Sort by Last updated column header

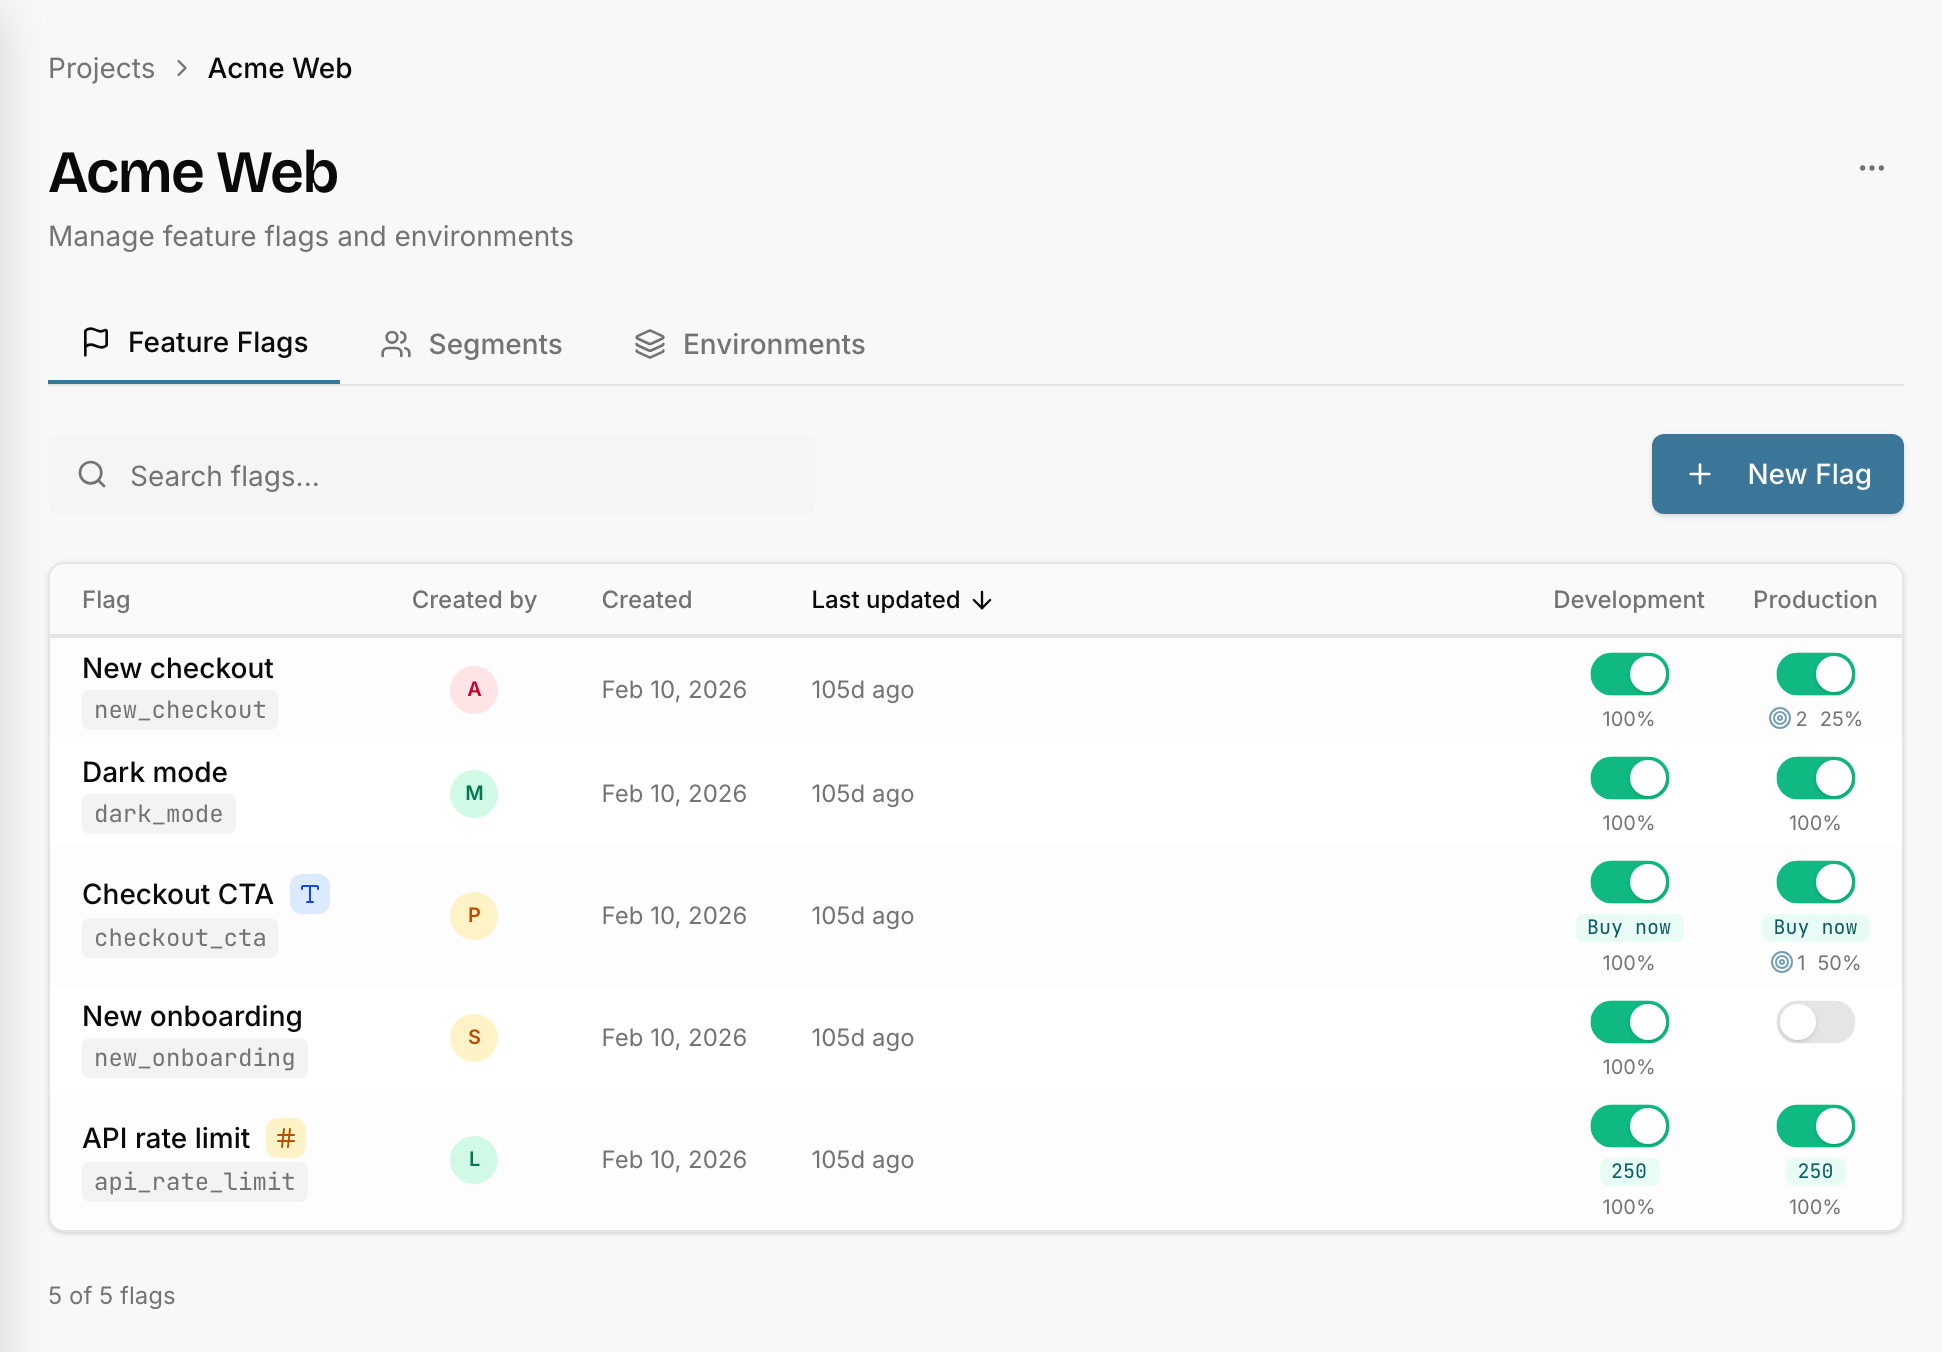901,600
